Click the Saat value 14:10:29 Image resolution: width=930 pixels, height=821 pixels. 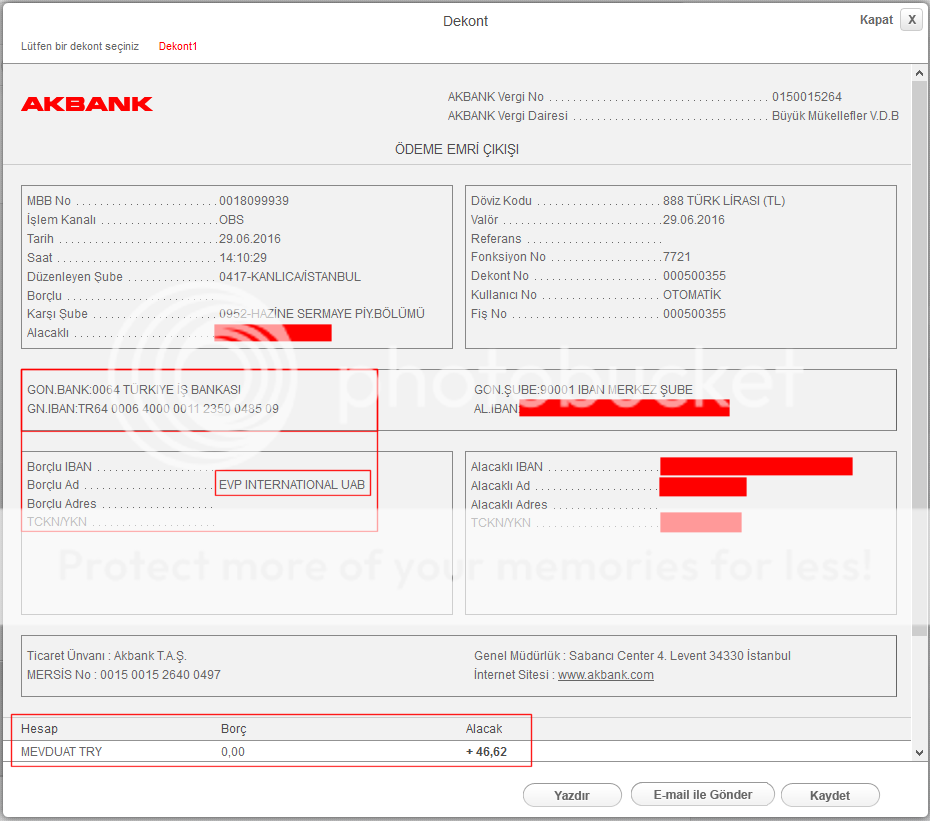pos(243,257)
